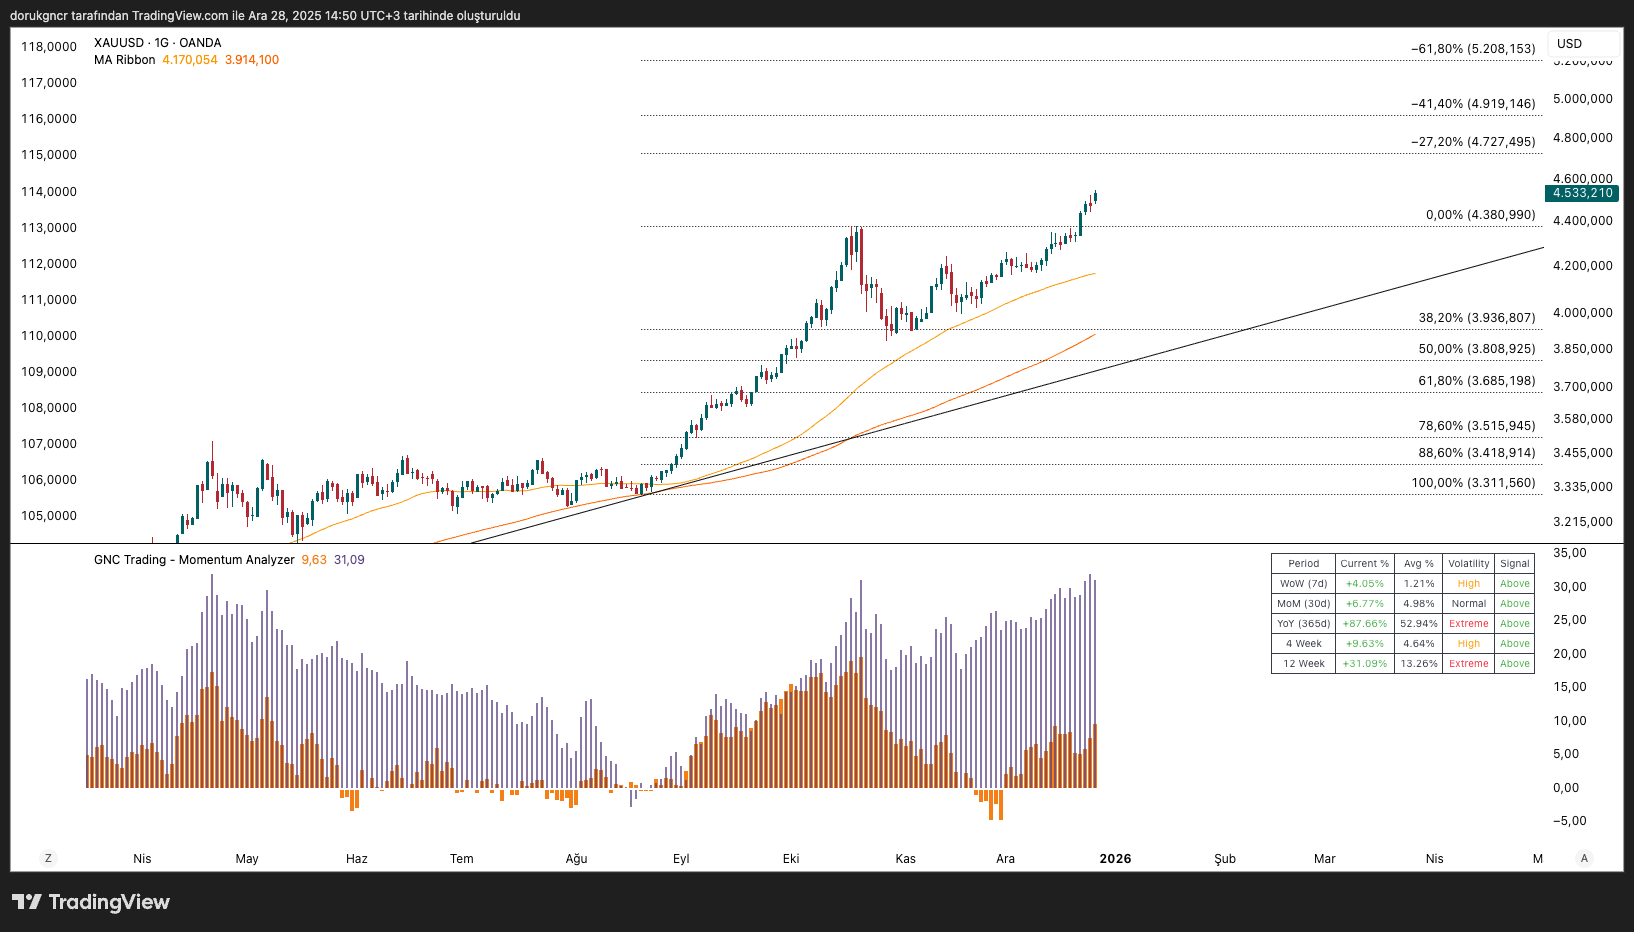Open GNC Trading Momentum Analyzer legend
This screenshot has width=1634, height=932.
click(x=194, y=560)
